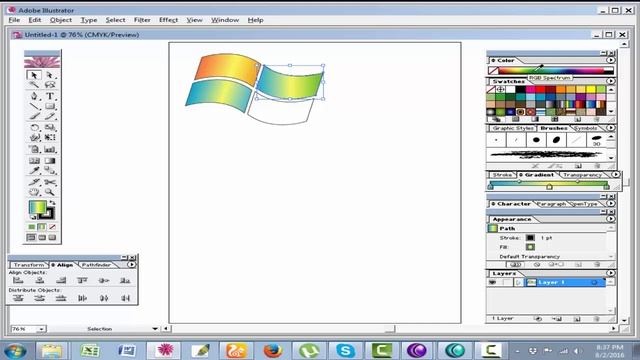
Task: Open the Character panel flyout menu
Action: click(611, 203)
